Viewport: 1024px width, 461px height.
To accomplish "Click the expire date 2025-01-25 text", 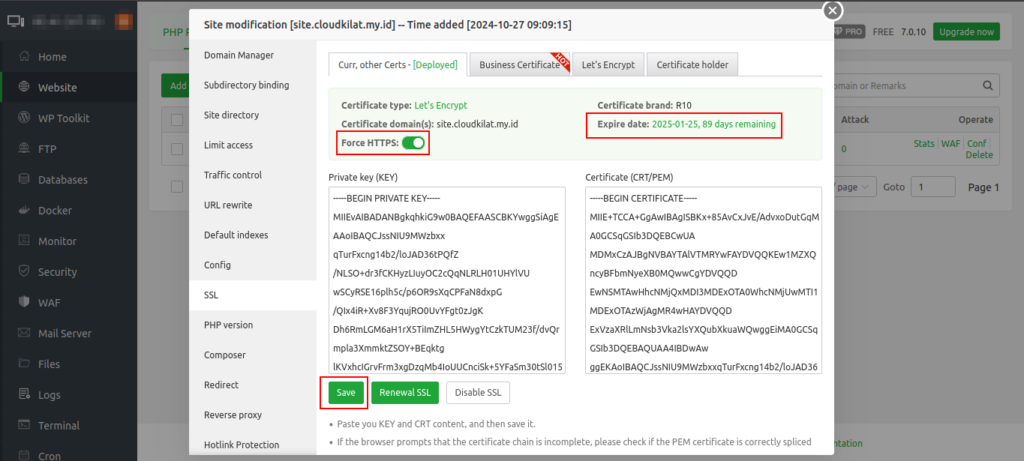I will coord(713,124).
